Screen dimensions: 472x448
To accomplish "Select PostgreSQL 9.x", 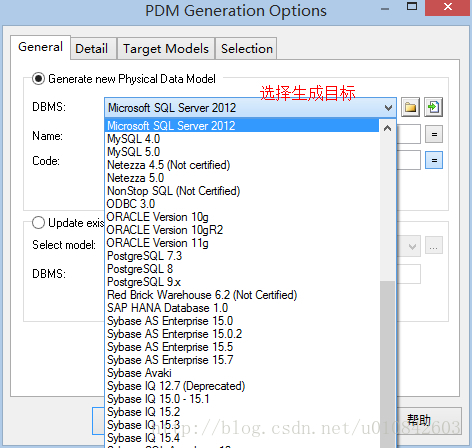I will [242, 282].
